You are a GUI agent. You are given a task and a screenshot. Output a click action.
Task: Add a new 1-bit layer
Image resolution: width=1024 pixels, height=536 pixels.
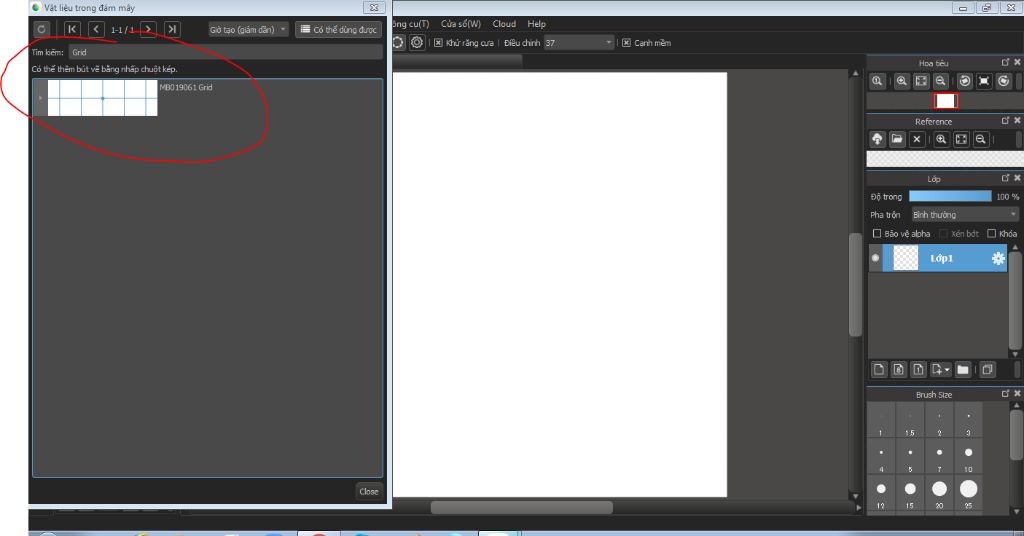pos(918,370)
